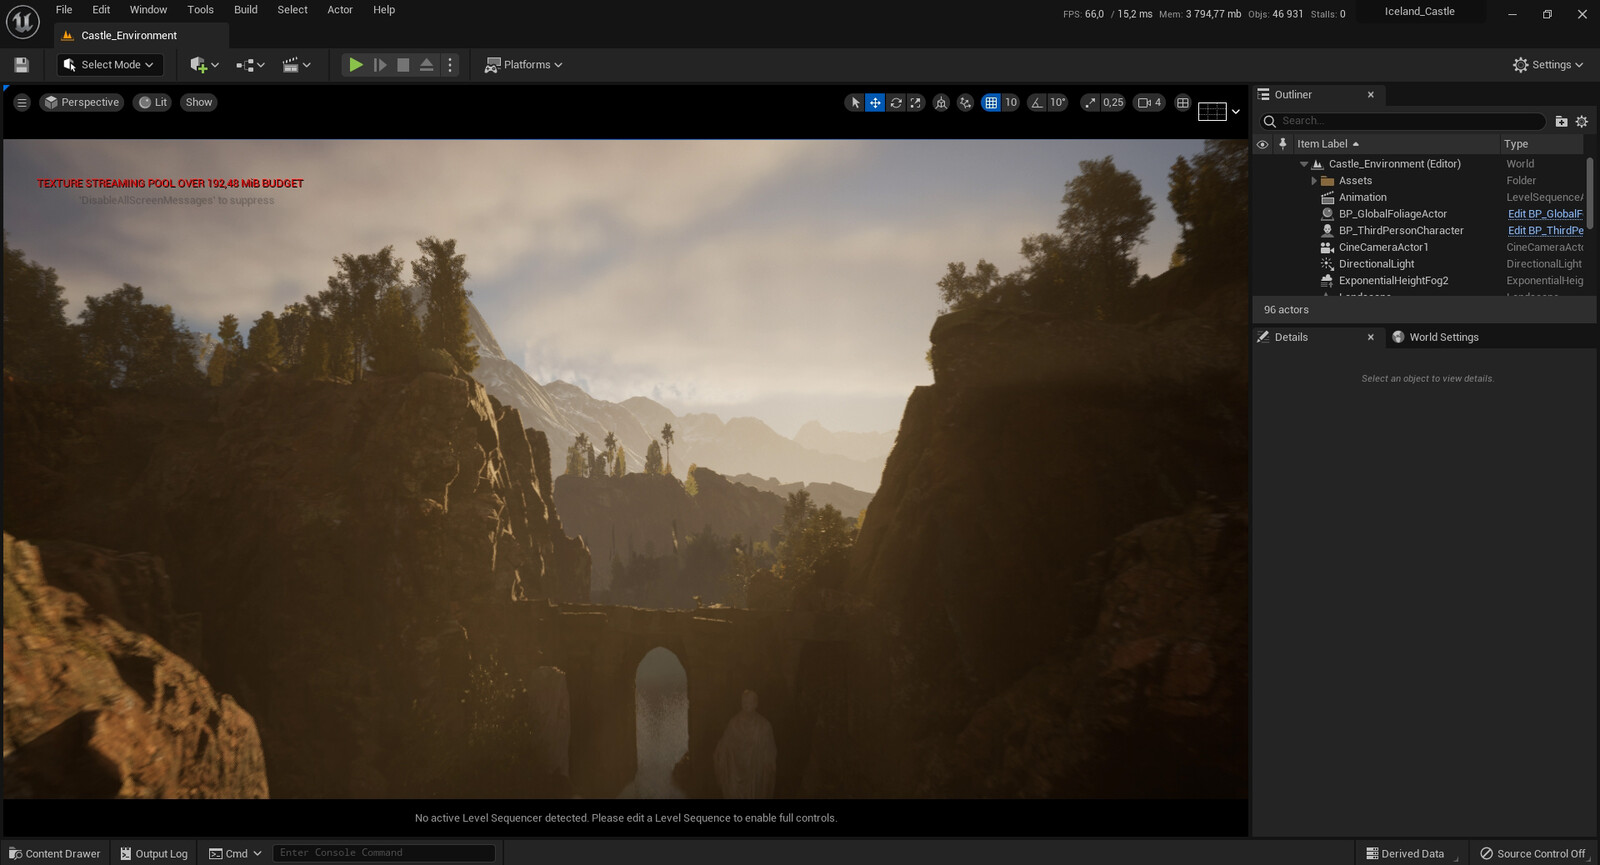Open the play options three-dot menu
This screenshot has width=1600, height=865.
pos(450,64)
